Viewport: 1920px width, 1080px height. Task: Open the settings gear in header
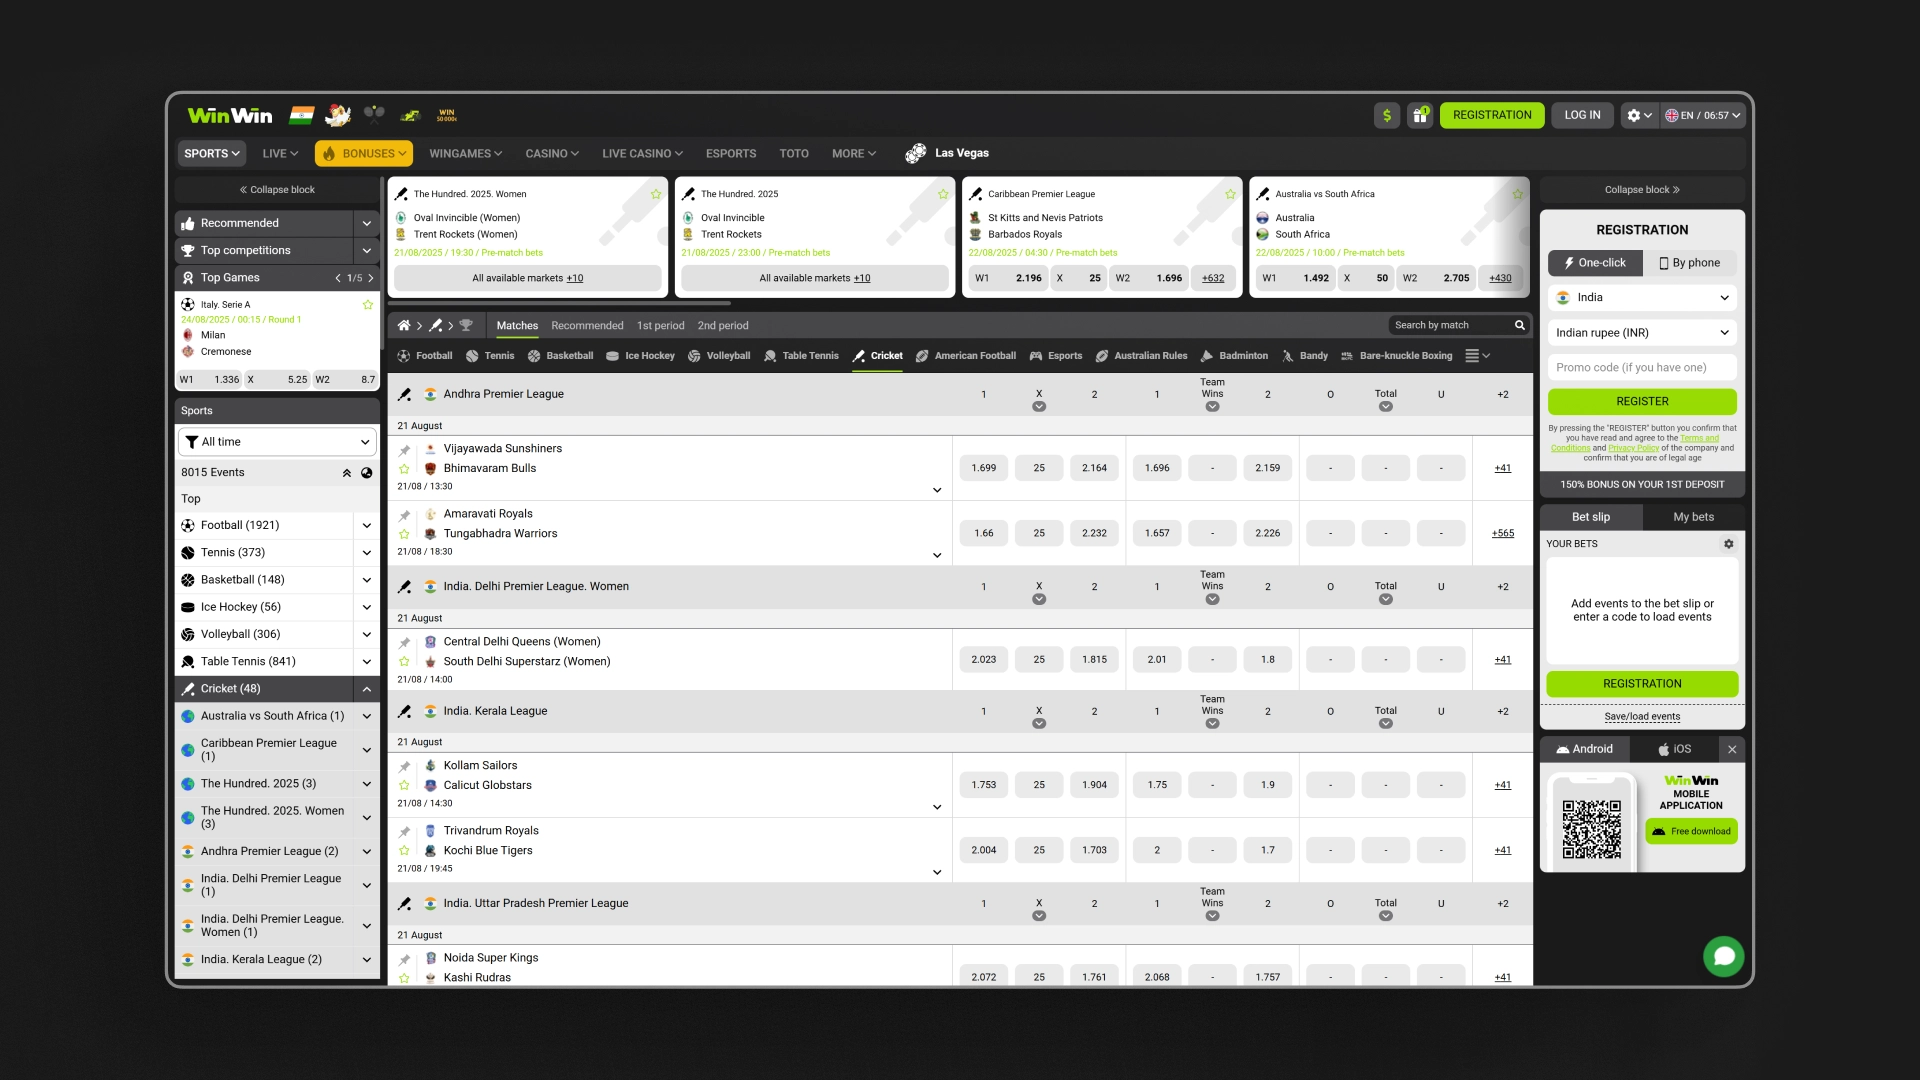click(1638, 116)
